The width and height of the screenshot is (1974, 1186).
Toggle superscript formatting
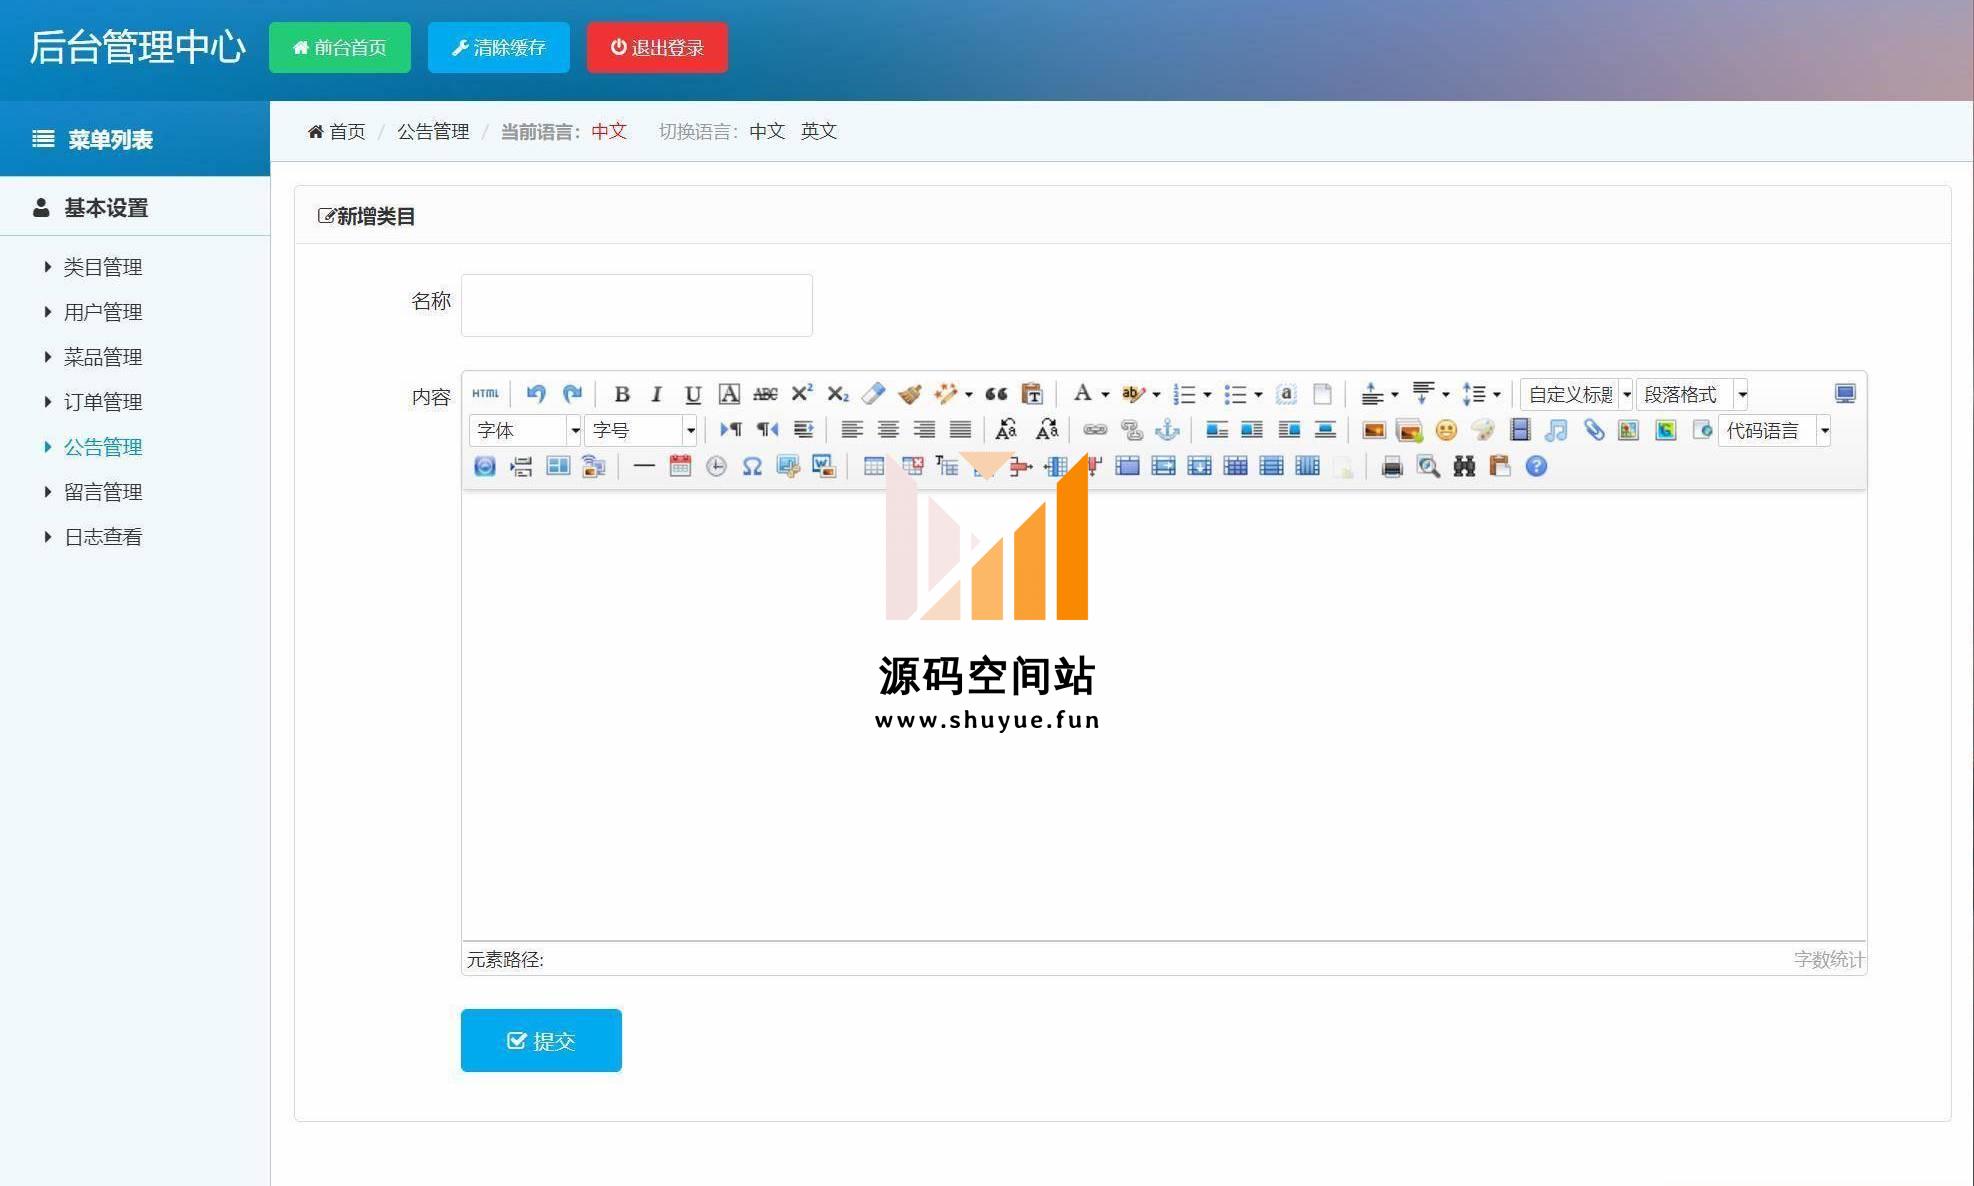[x=801, y=394]
